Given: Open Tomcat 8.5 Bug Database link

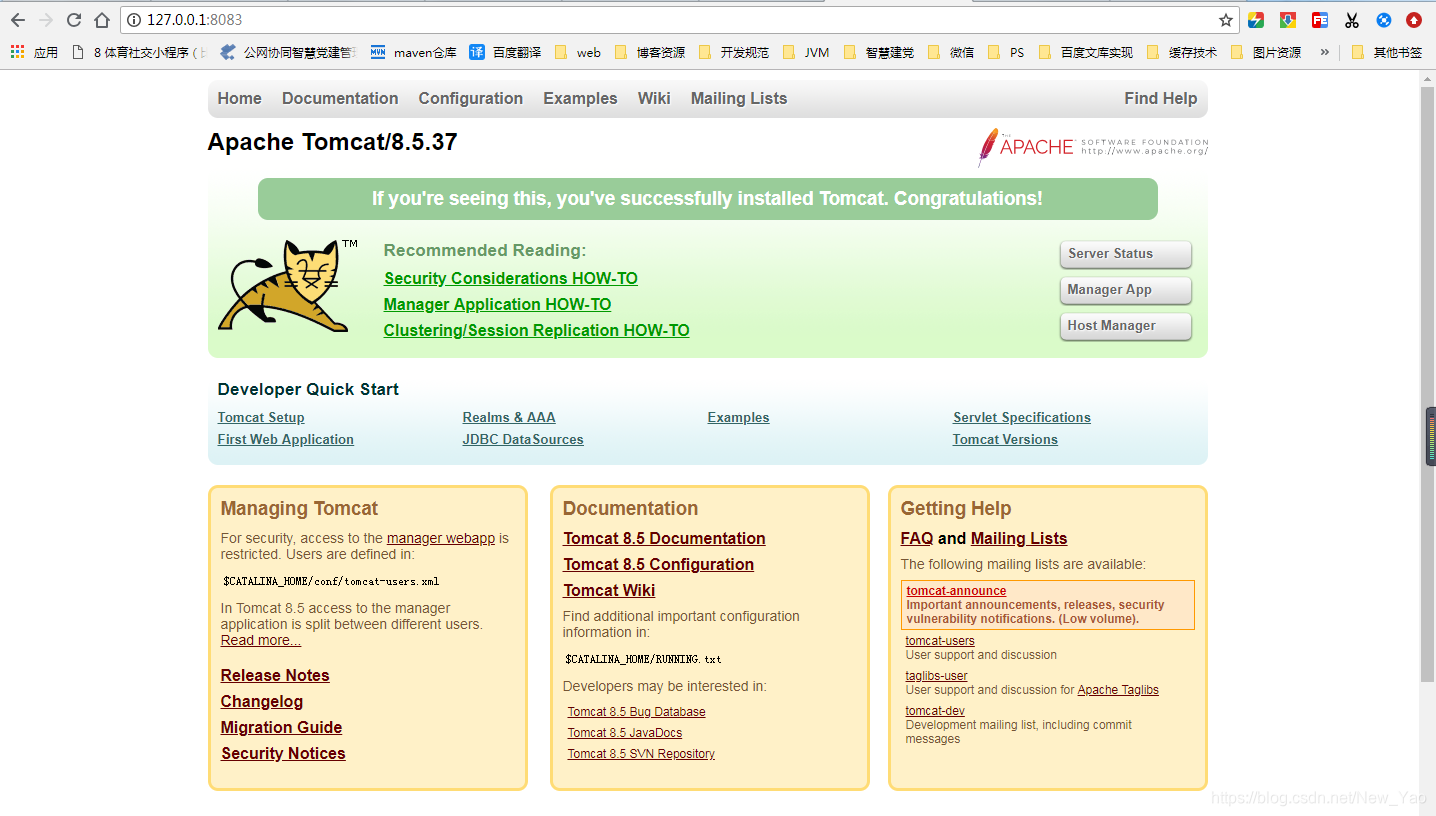Looking at the screenshot, I should coord(637,712).
